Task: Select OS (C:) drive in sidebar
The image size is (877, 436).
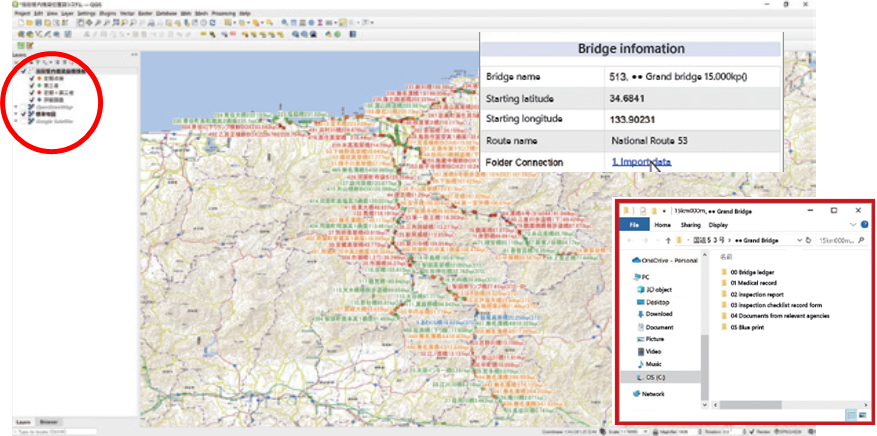Action: coord(656,377)
